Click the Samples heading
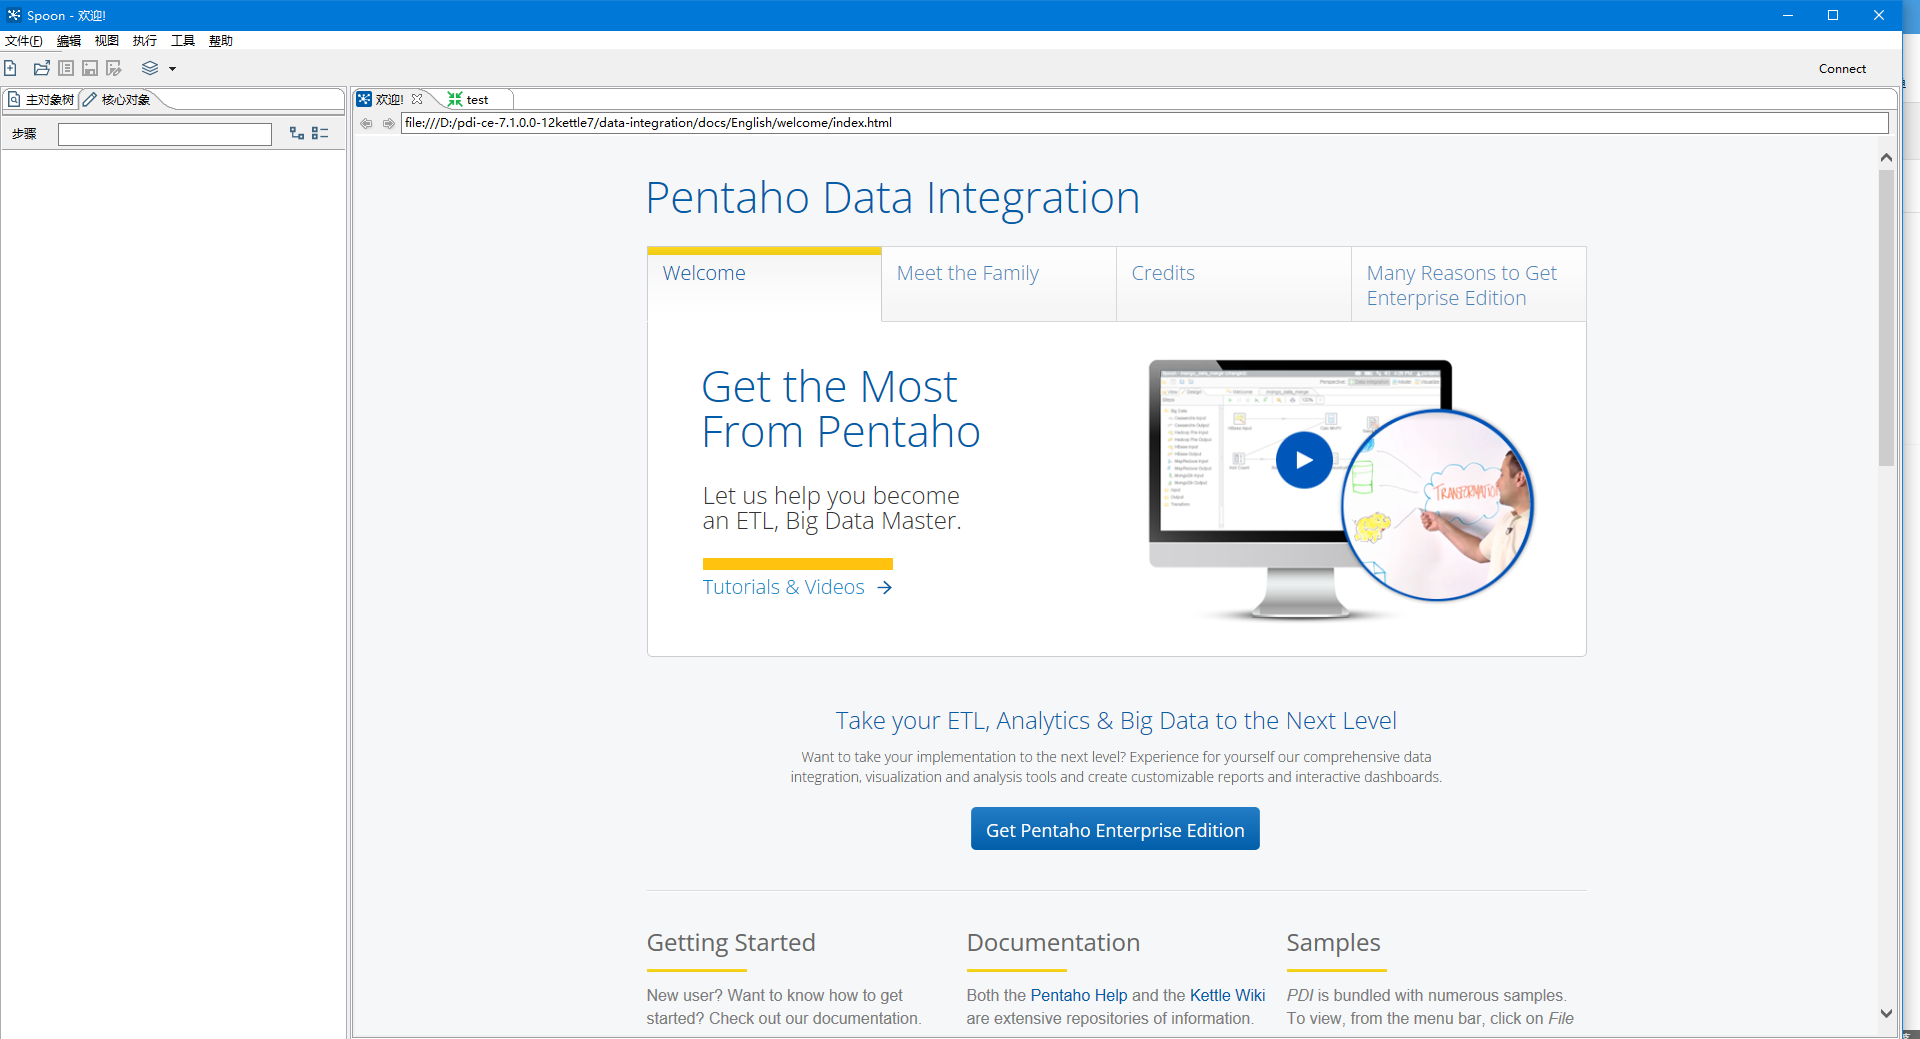The width and height of the screenshot is (1920, 1039). tap(1333, 943)
